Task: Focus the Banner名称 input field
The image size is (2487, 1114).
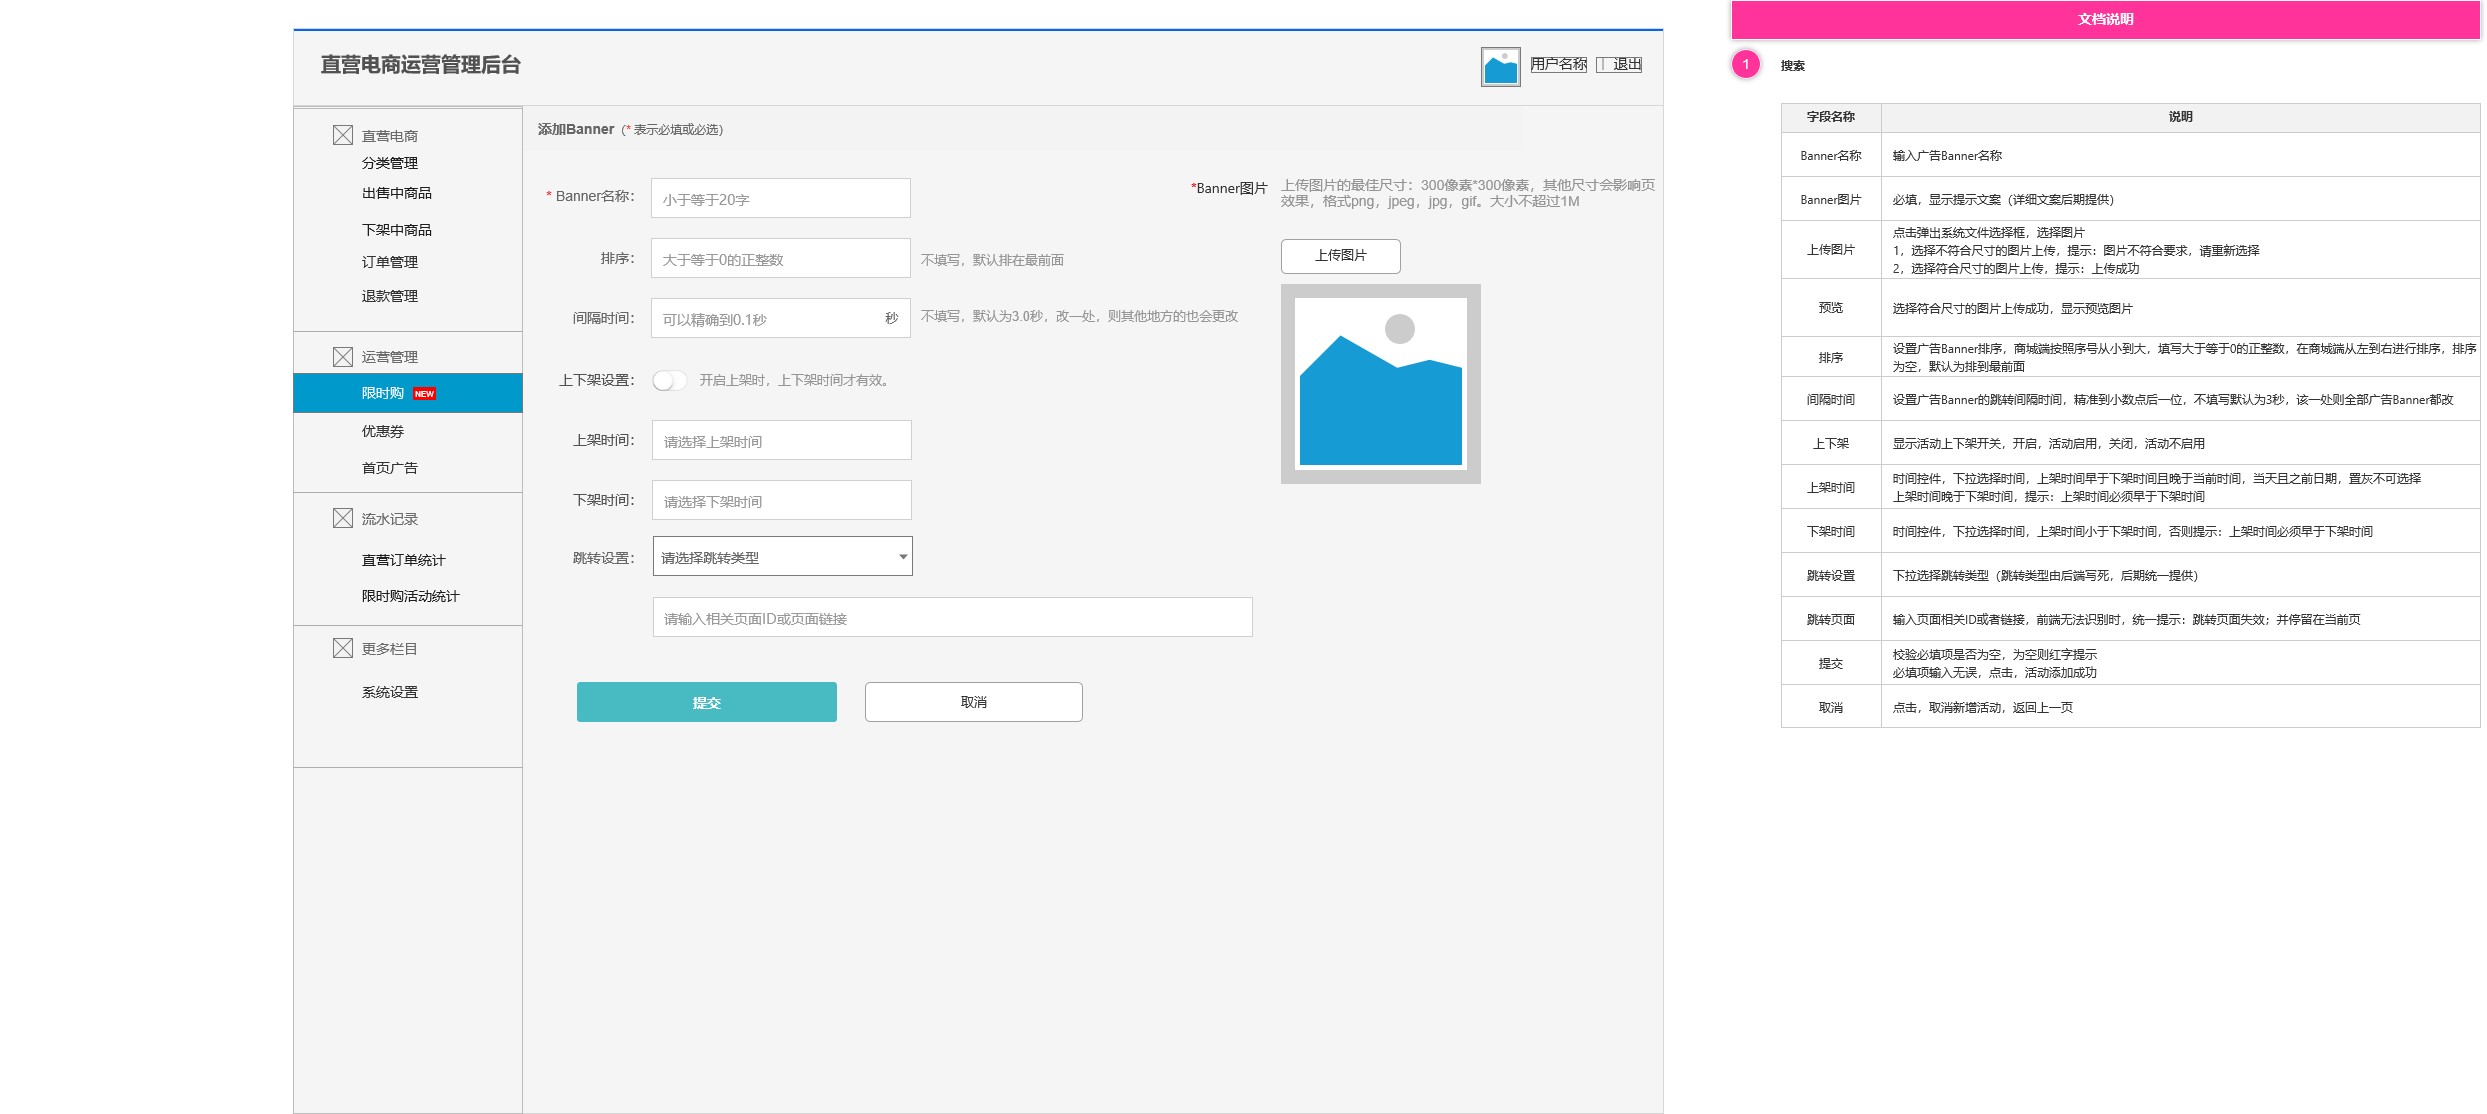Action: [780, 198]
